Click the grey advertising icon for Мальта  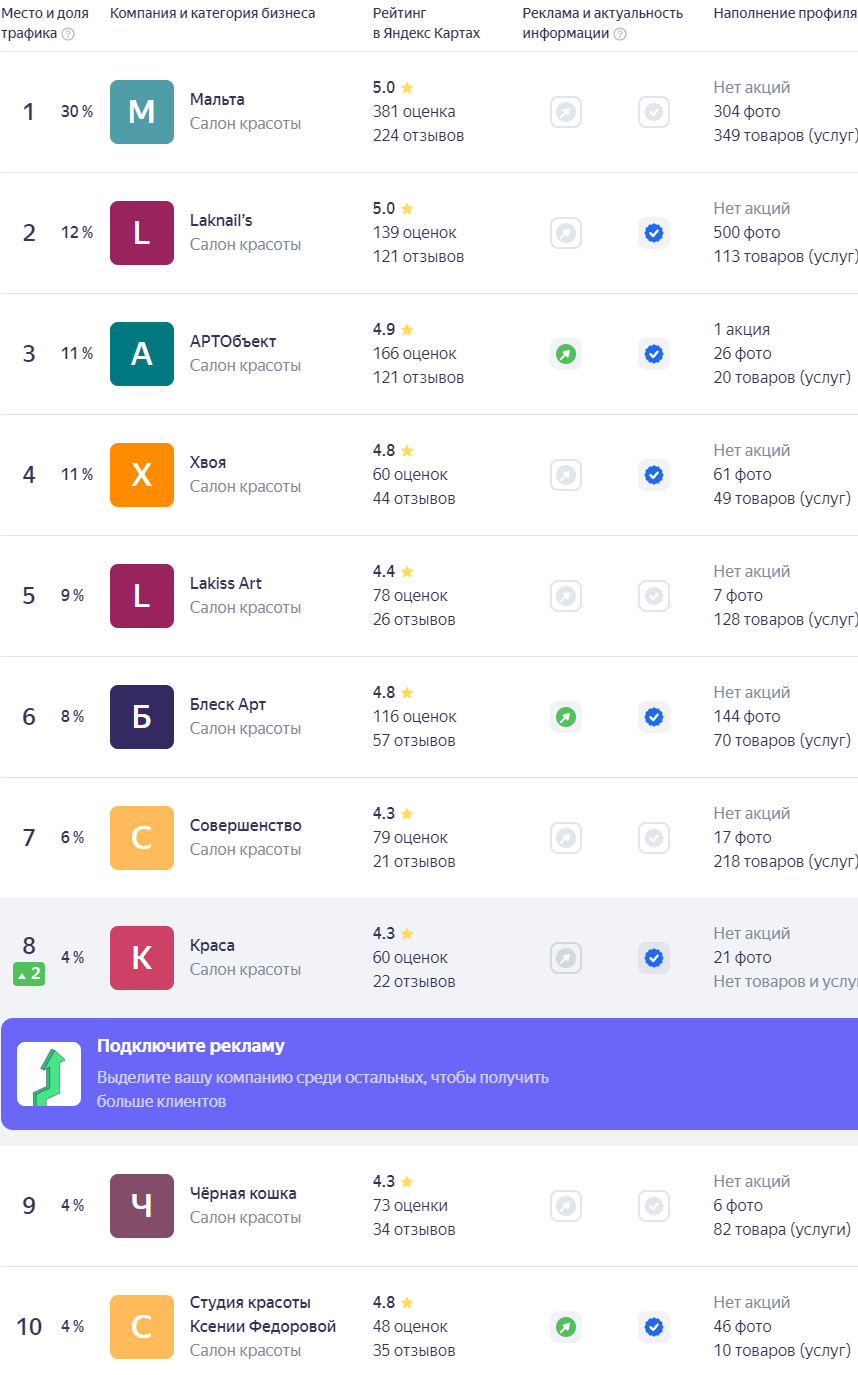click(x=566, y=112)
